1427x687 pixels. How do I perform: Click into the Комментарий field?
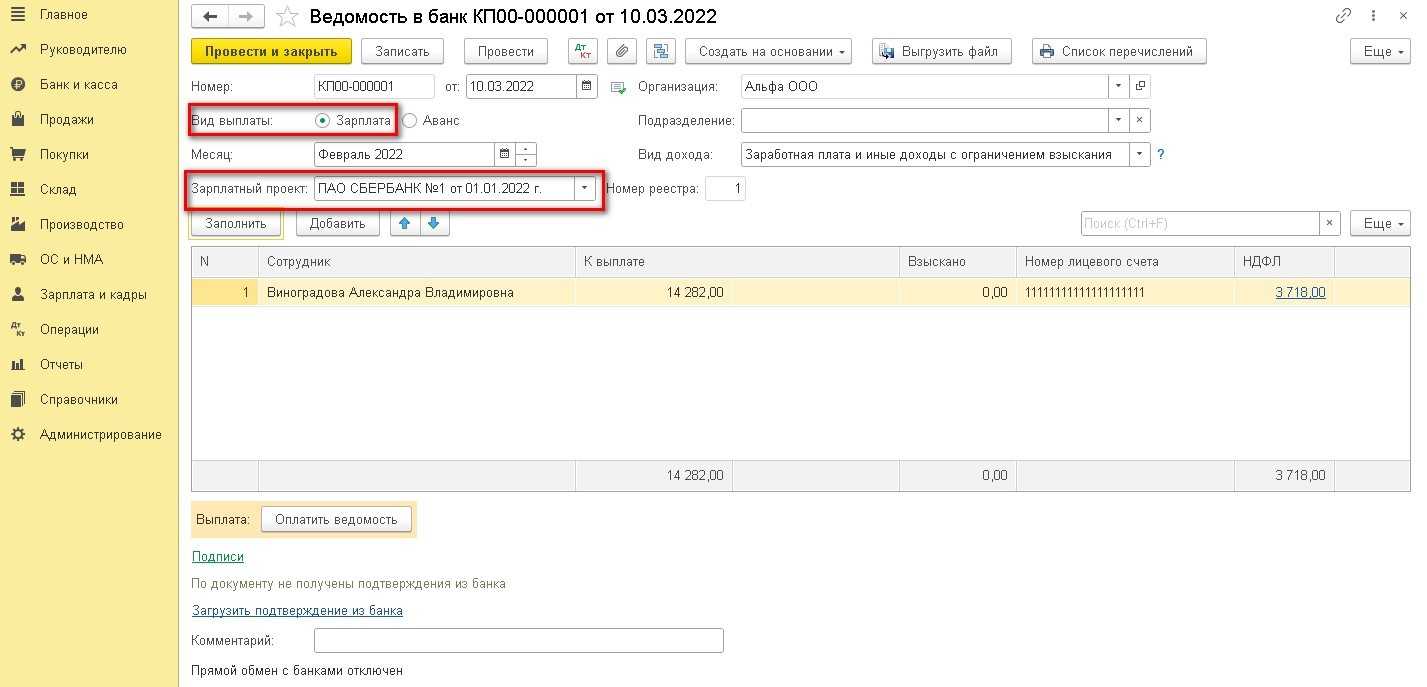[518, 641]
